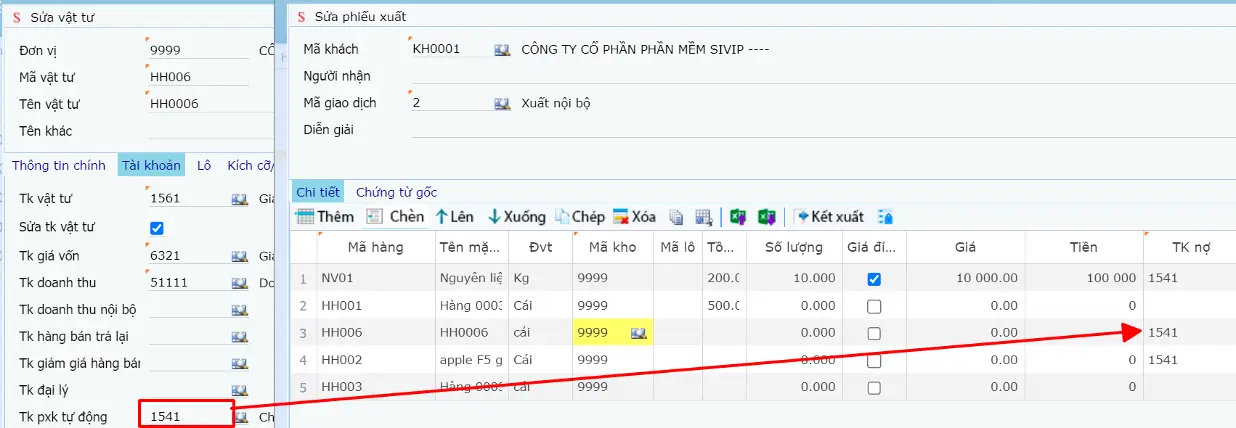This screenshot has width=1236, height=428.
Task: Click the Xuống move down button
Action: click(x=516, y=217)
